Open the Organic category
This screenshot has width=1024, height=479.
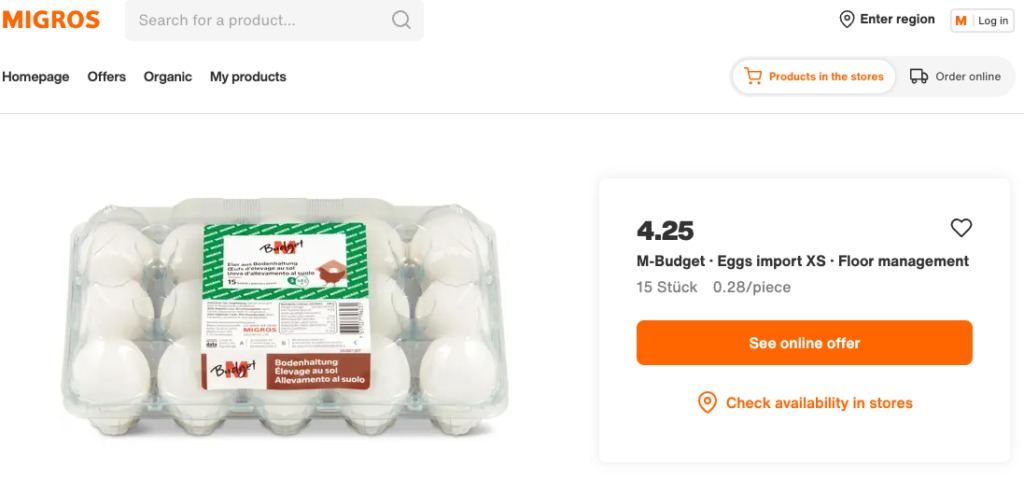pos(168,77)
